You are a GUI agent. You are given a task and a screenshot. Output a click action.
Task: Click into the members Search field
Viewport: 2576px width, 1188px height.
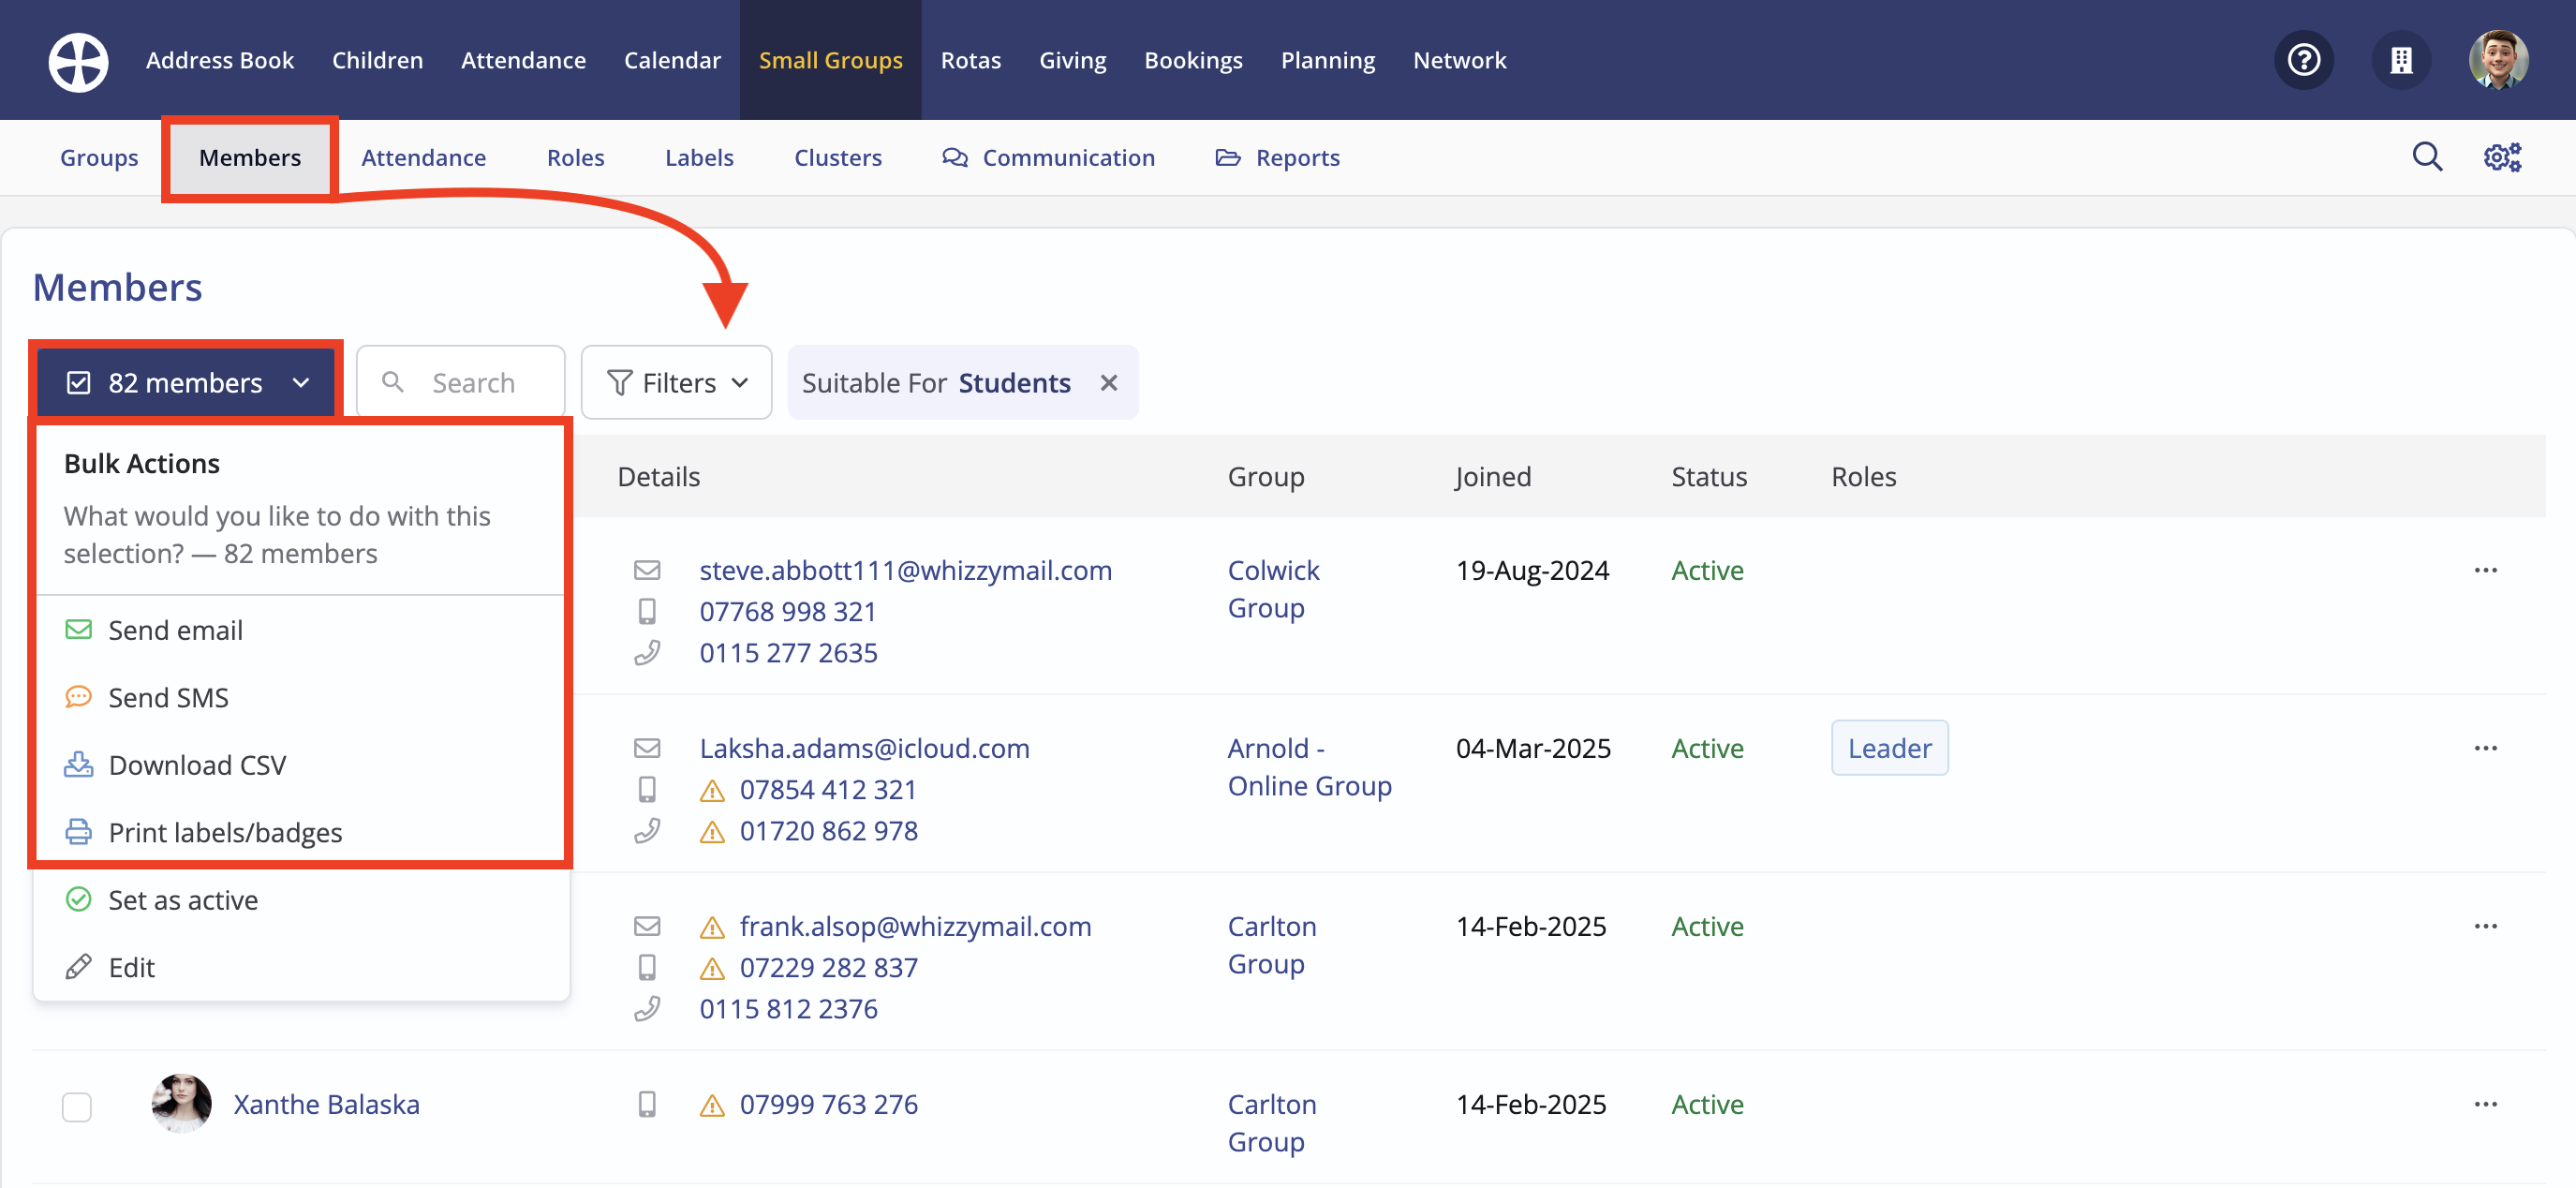473,383
